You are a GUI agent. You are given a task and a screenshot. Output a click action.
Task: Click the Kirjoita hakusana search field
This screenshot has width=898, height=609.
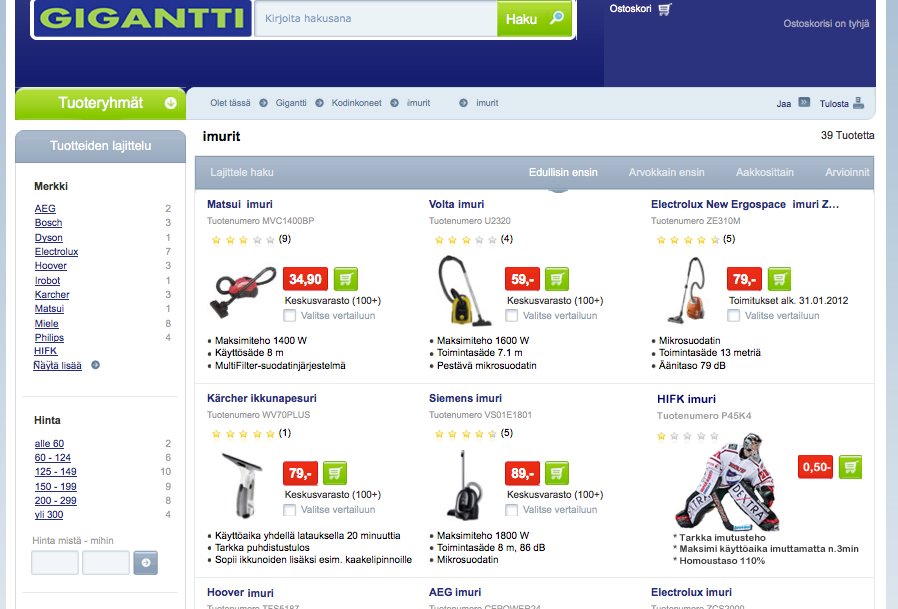coord(376,18)
